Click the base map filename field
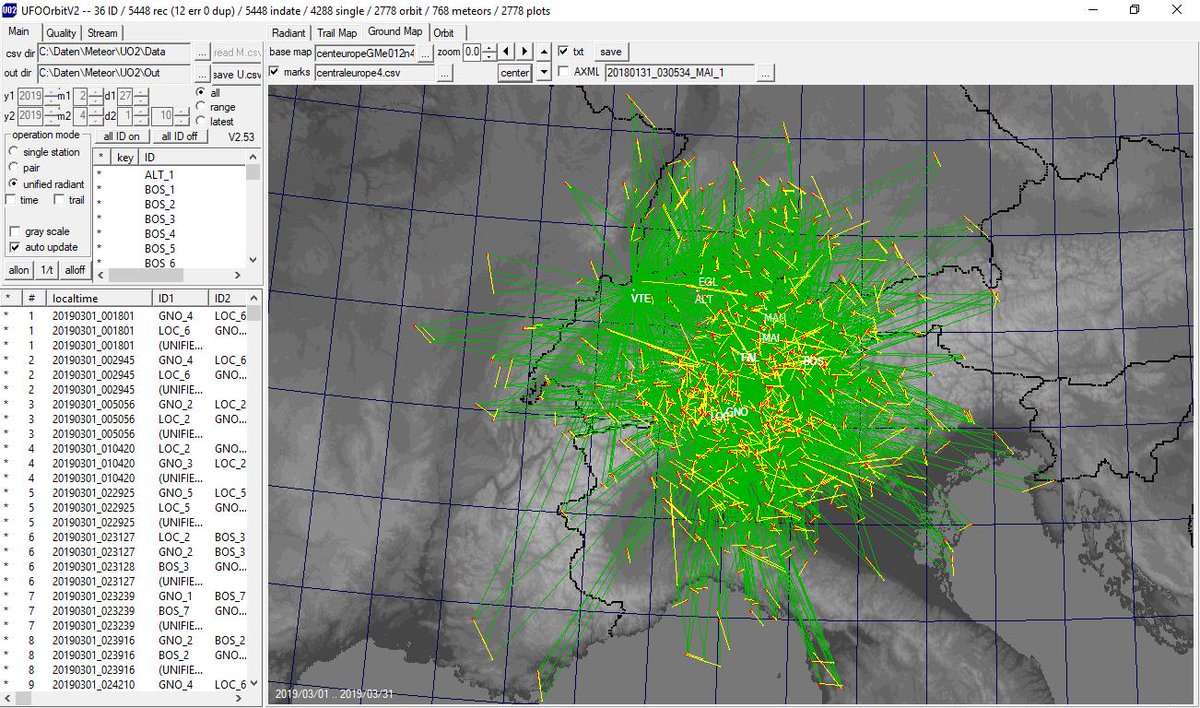 (364, 51)
